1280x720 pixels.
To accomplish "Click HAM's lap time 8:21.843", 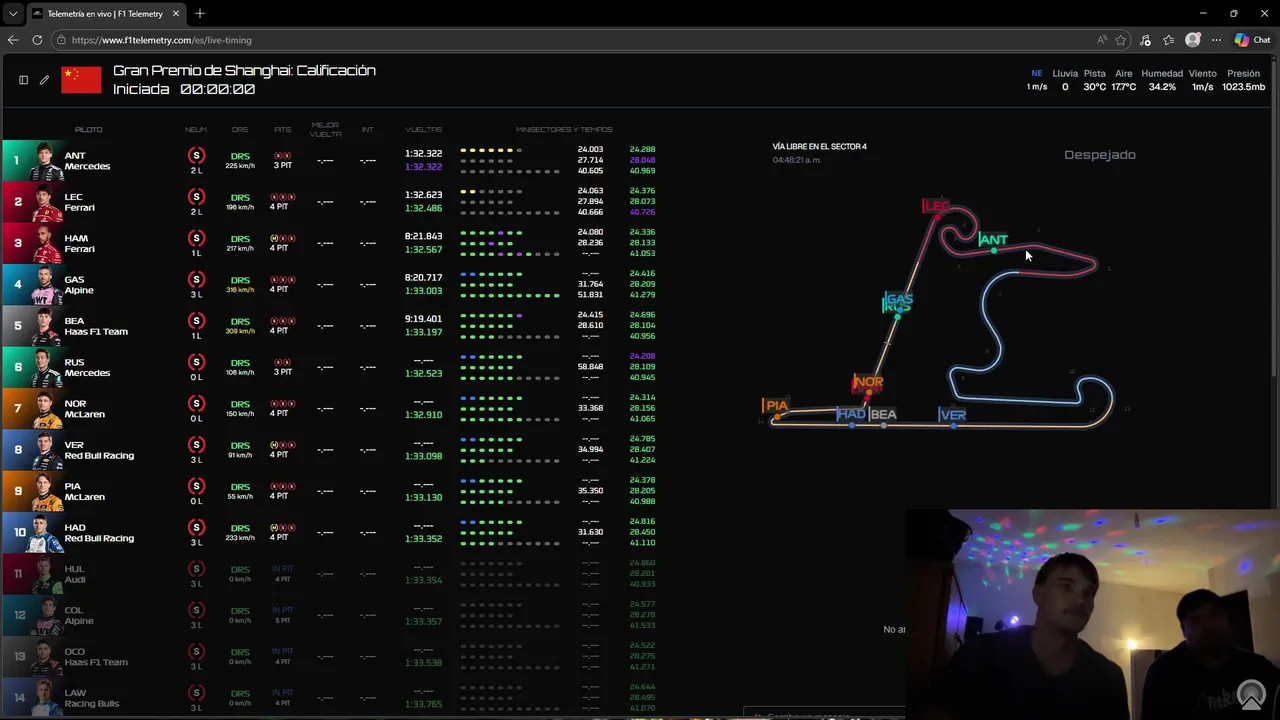I will click(x=423, y=236).
